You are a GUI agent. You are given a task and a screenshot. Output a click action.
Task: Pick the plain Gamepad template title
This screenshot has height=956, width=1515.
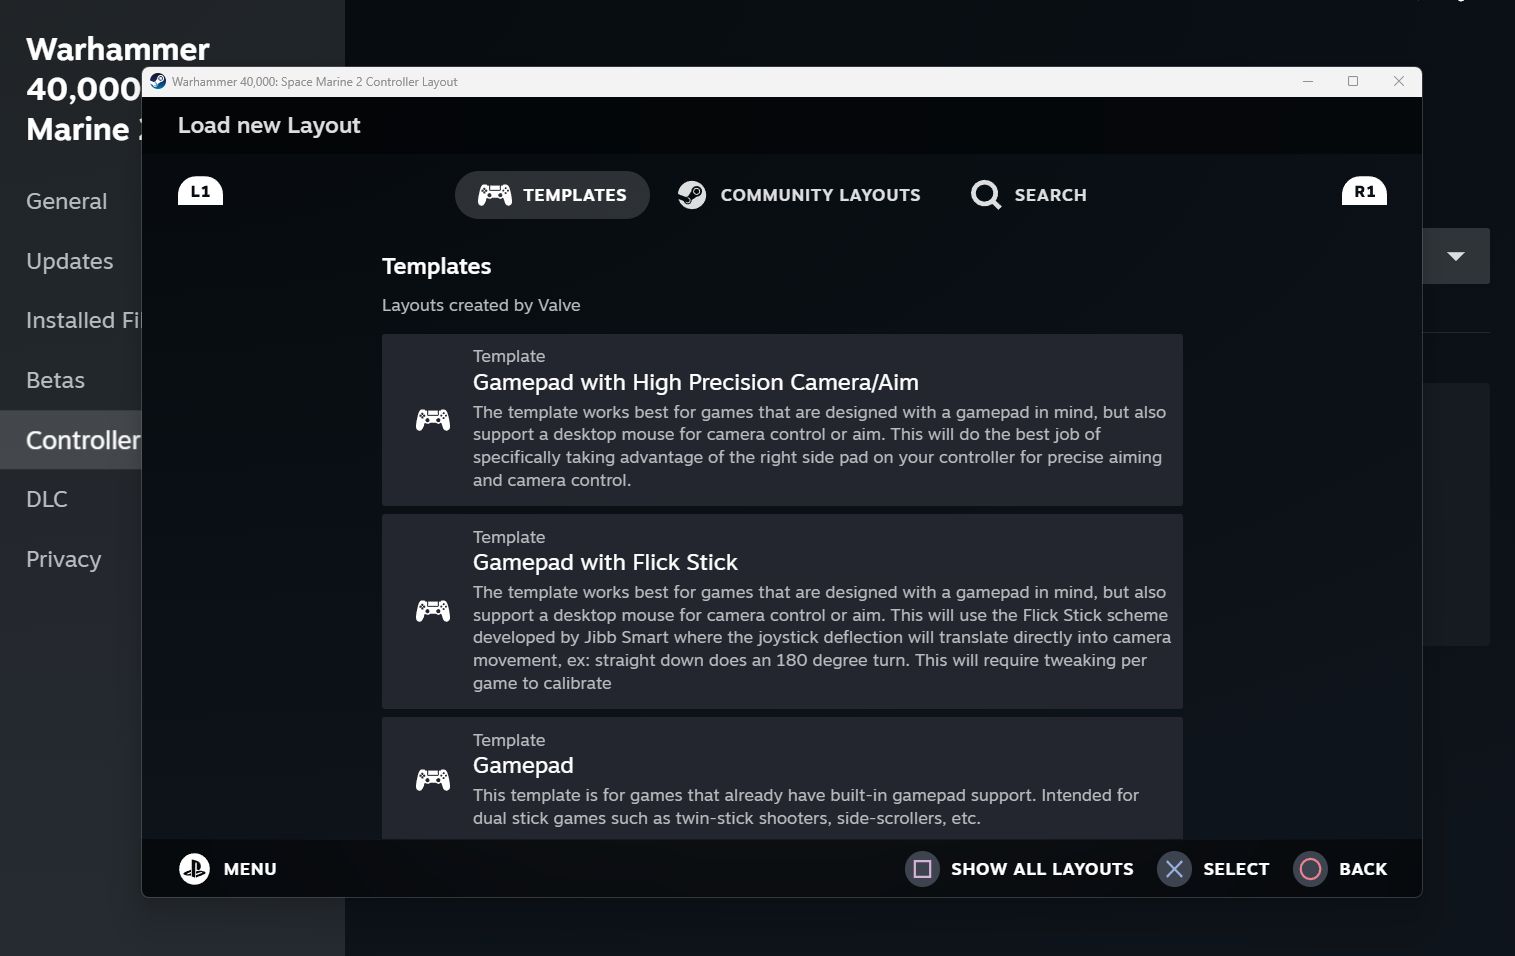(523, 765)
